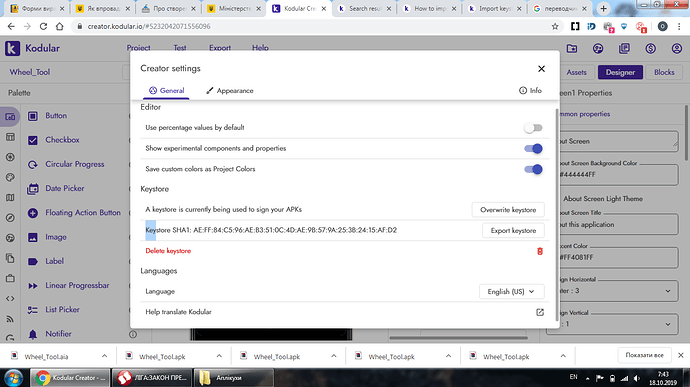This screenshot has height=387, width=690.
Task: Open the Export menu
Action: click(x=220, y=48)
